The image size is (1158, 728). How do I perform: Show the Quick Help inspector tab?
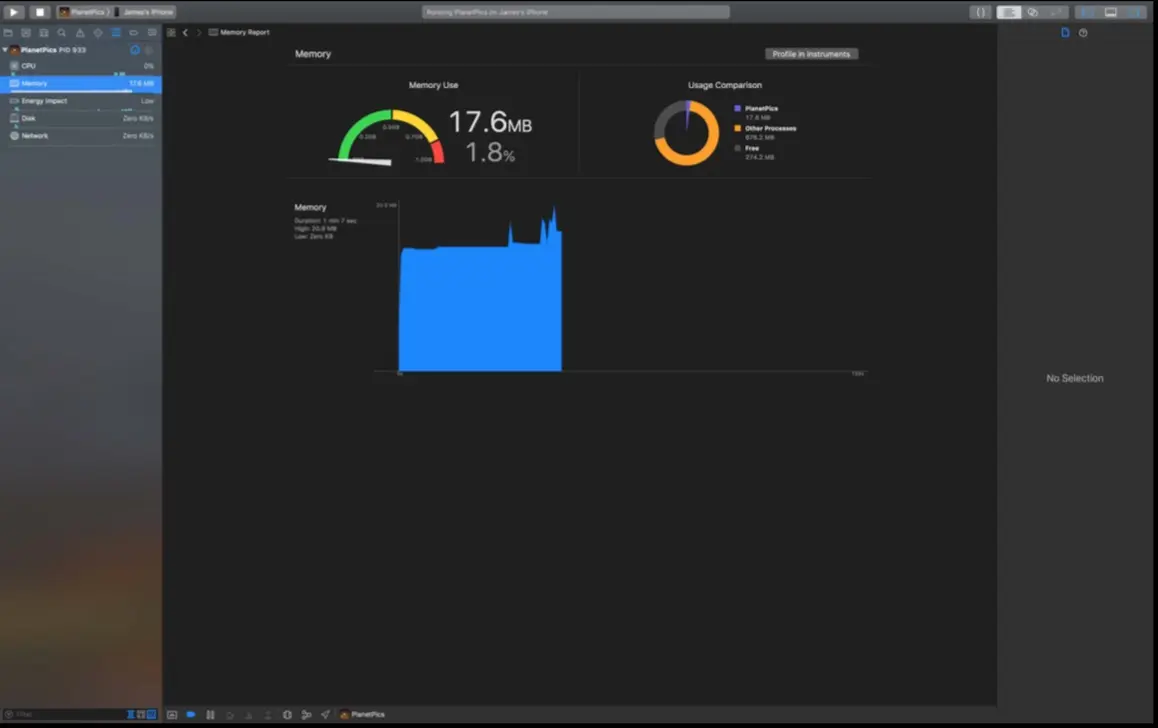point(1083,32)
